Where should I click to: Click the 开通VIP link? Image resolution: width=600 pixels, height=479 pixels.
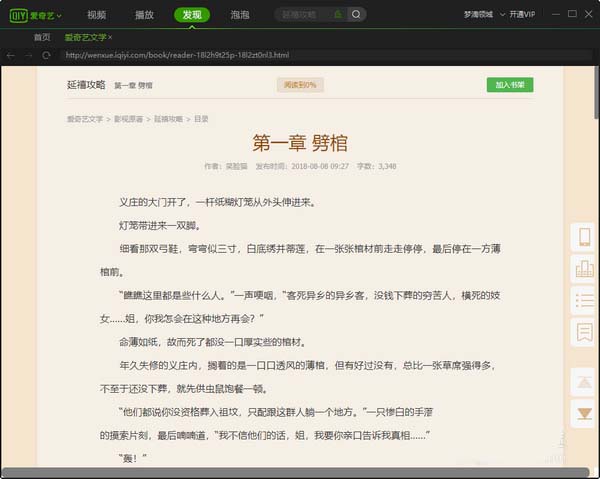click(x=522, y=15)
